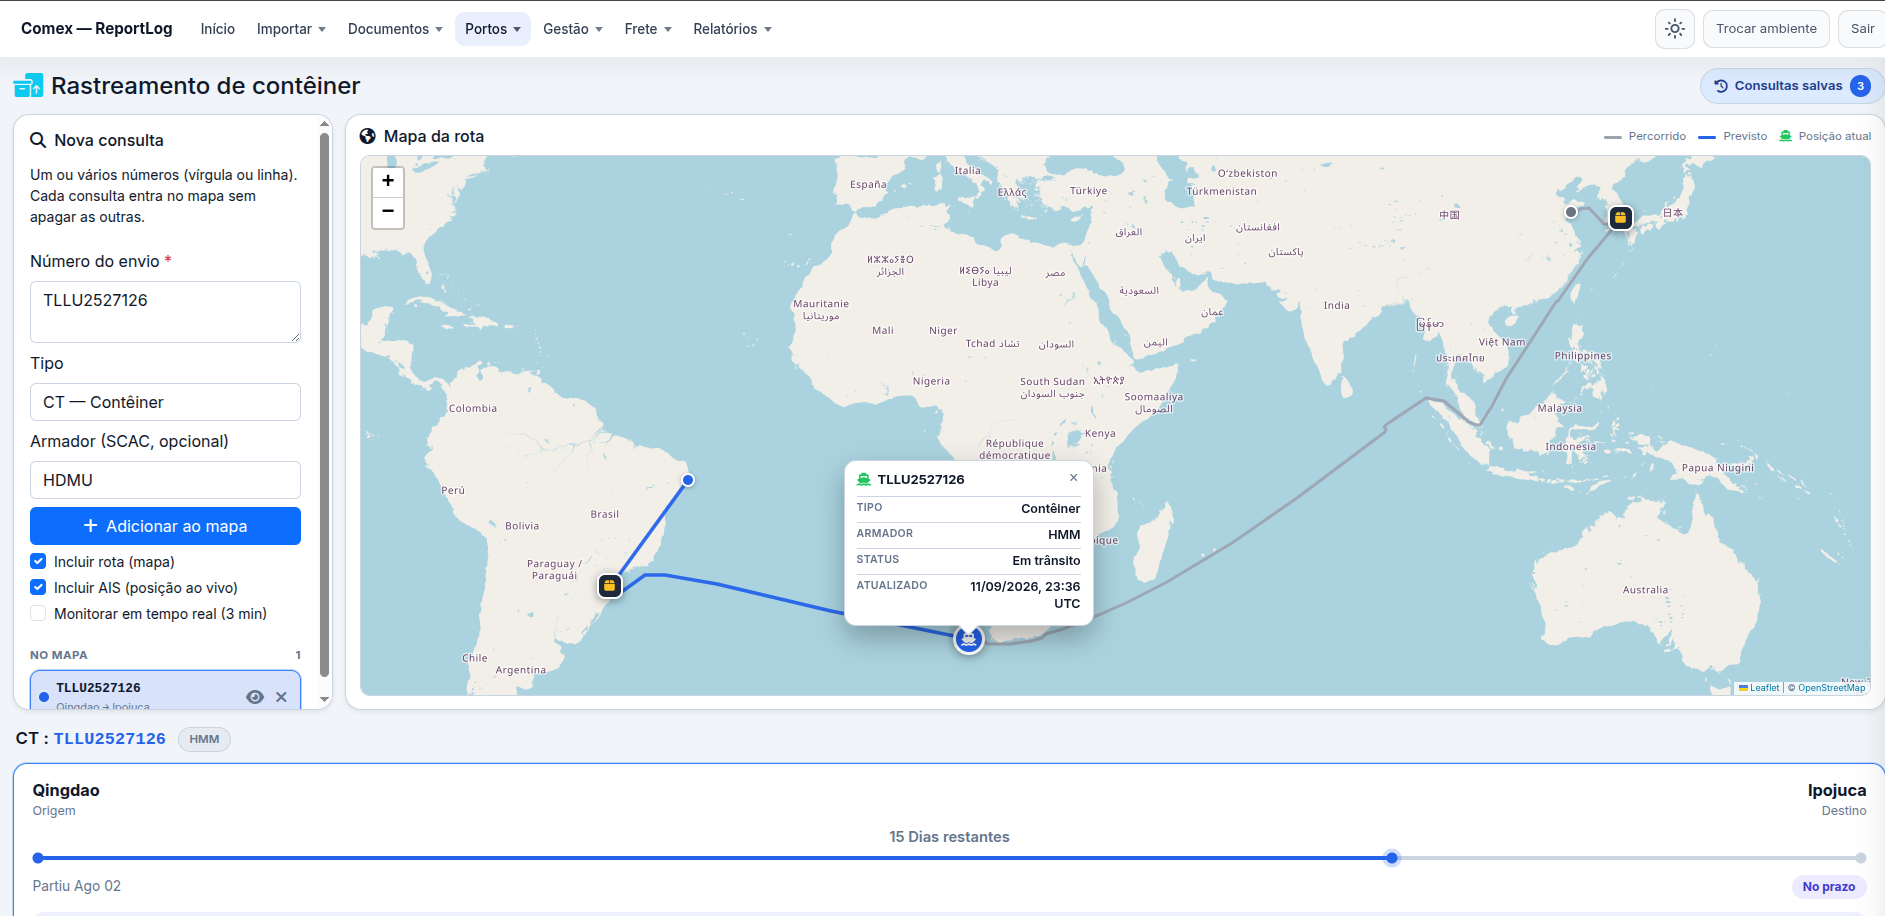
Task: Click the ship current position marker
Action: (968, 639)
